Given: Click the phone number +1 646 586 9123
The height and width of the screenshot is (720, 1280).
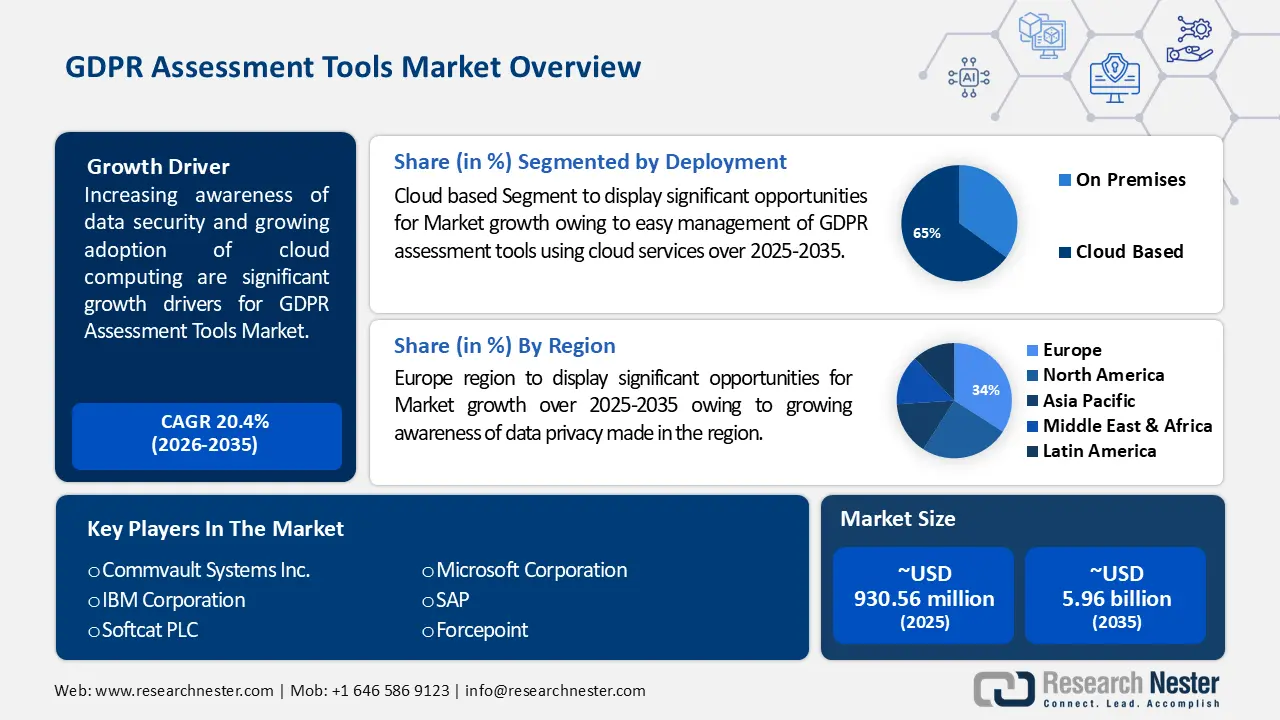Looking at the screenshot, I should point(390,691).
